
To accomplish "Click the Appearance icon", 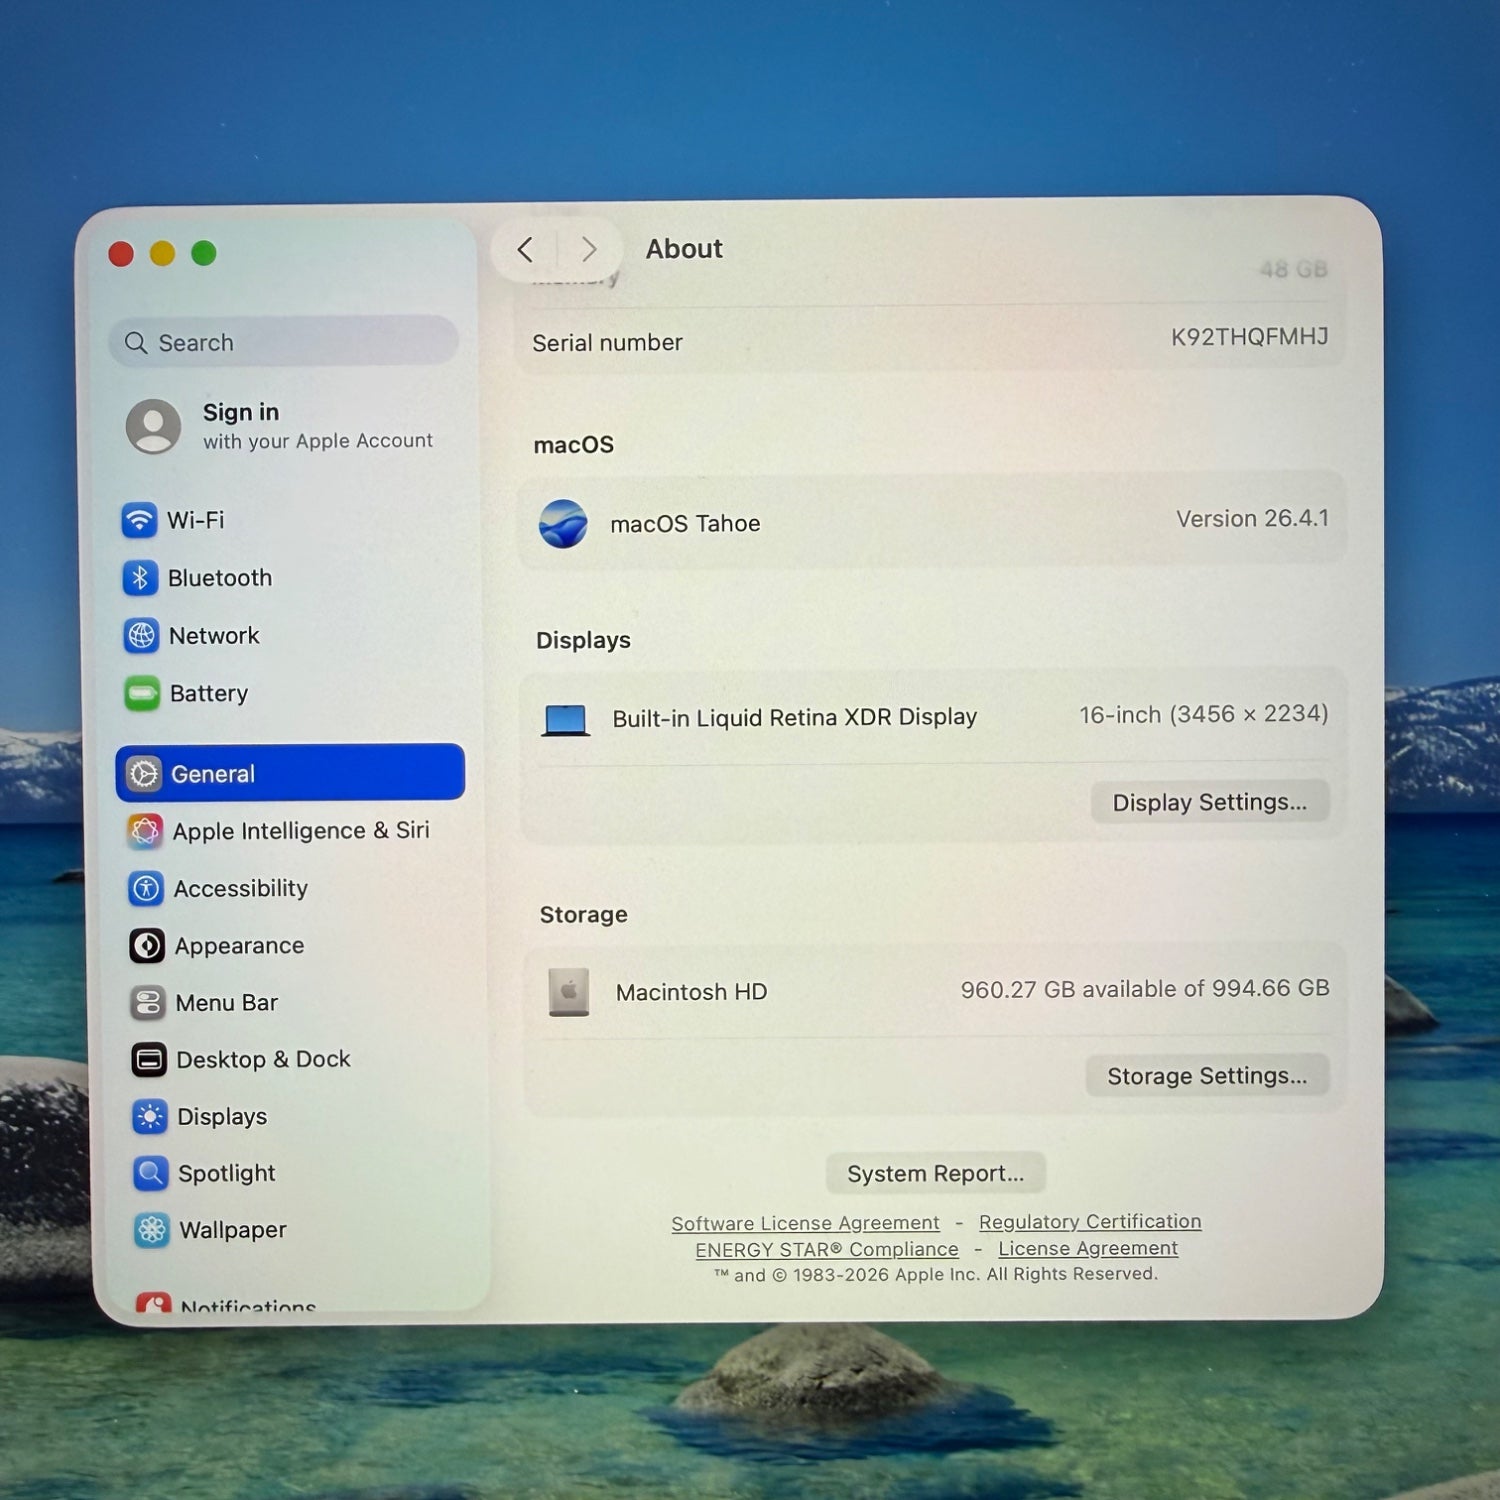I will [147, 945].
